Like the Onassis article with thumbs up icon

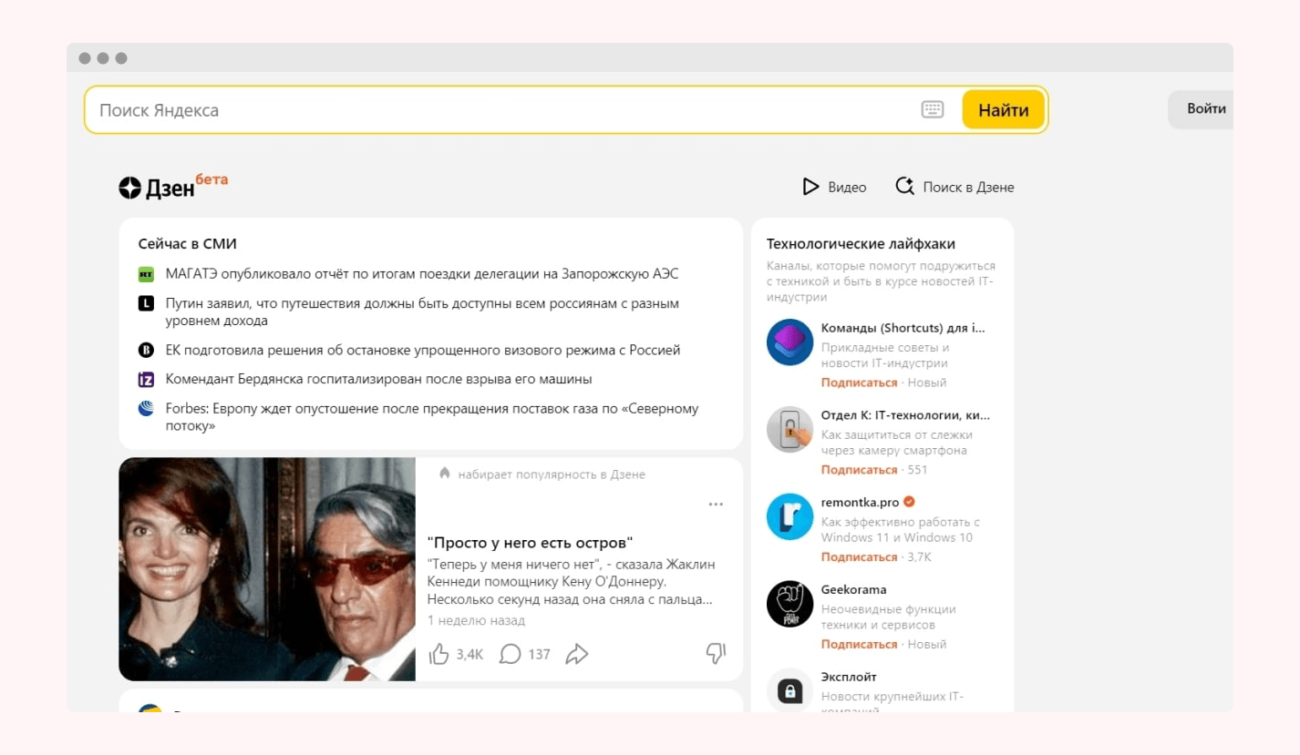(438, 653)
